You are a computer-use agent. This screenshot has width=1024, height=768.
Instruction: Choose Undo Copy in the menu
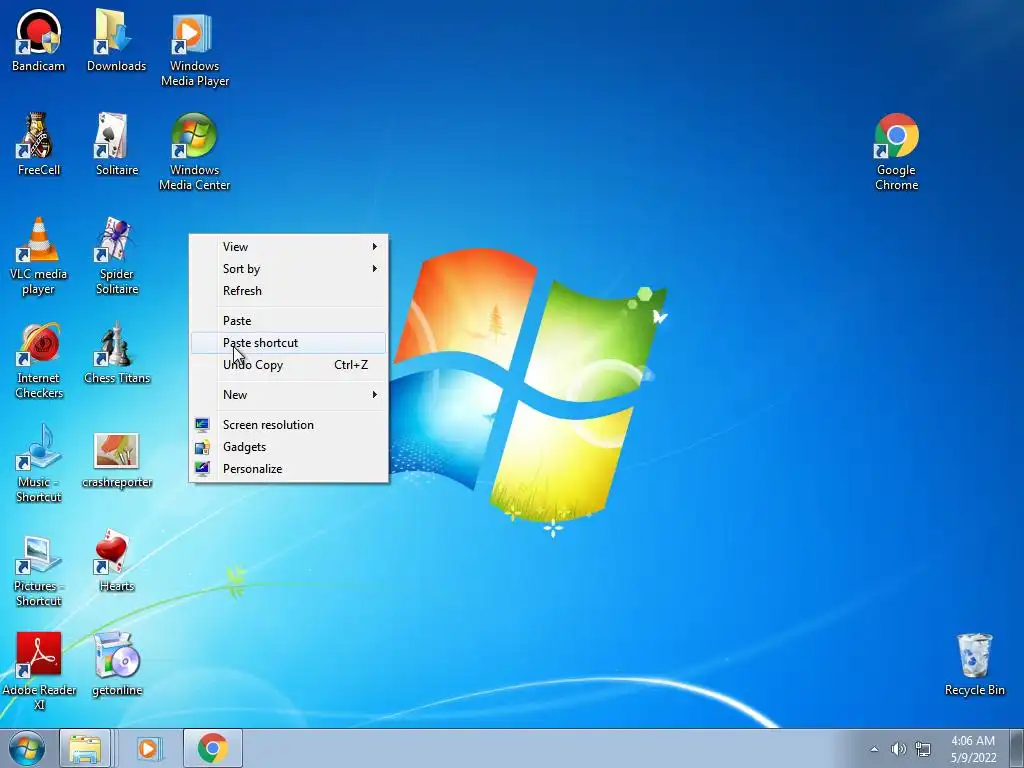click(x=289, y=365)
